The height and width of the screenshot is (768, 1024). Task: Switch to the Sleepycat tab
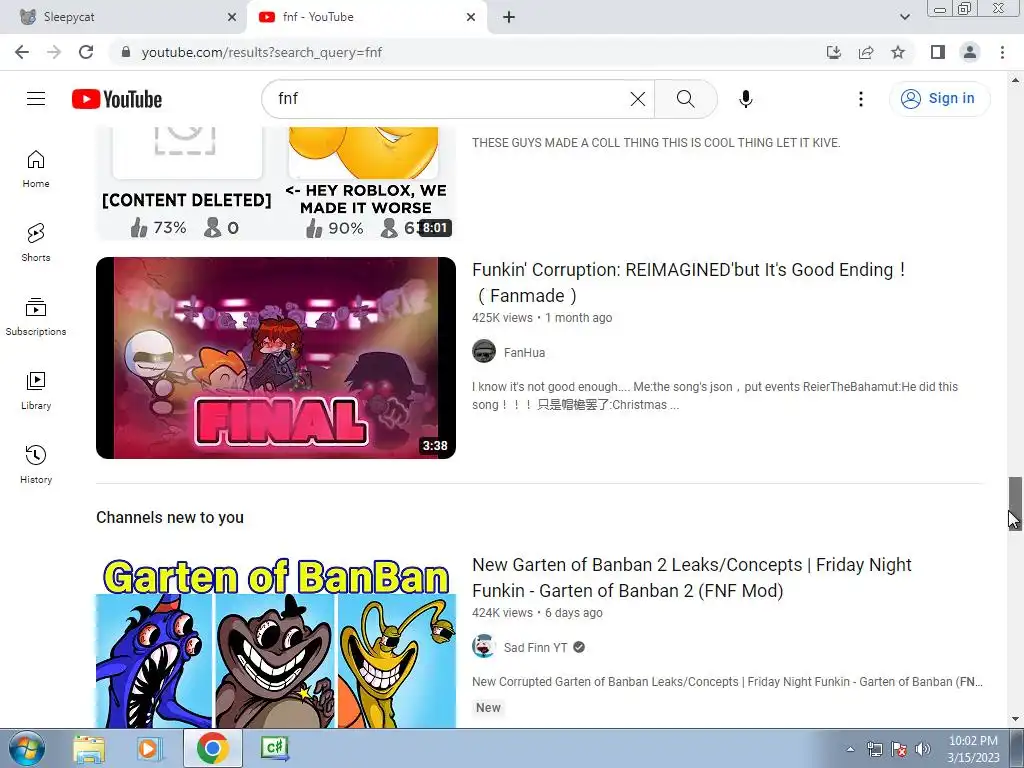point(123,17)
